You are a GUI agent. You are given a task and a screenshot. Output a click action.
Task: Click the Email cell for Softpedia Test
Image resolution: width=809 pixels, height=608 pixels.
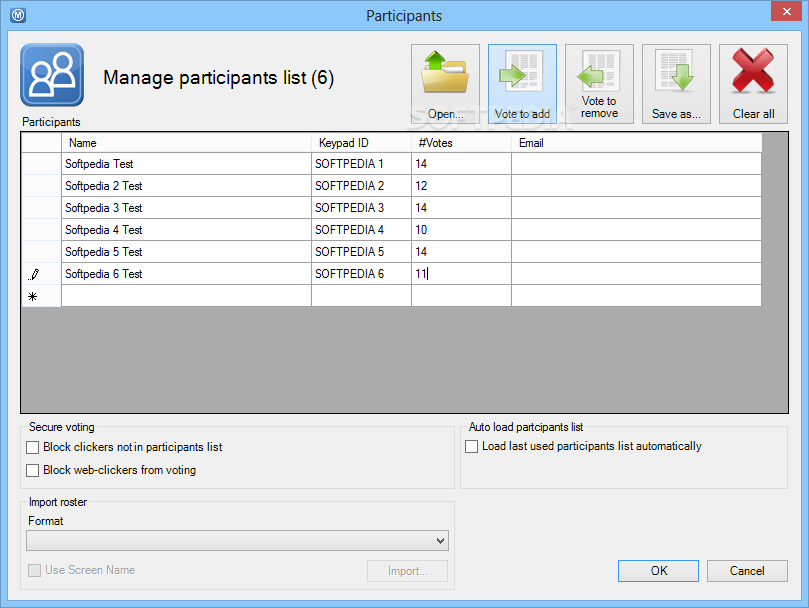[636, 164]
